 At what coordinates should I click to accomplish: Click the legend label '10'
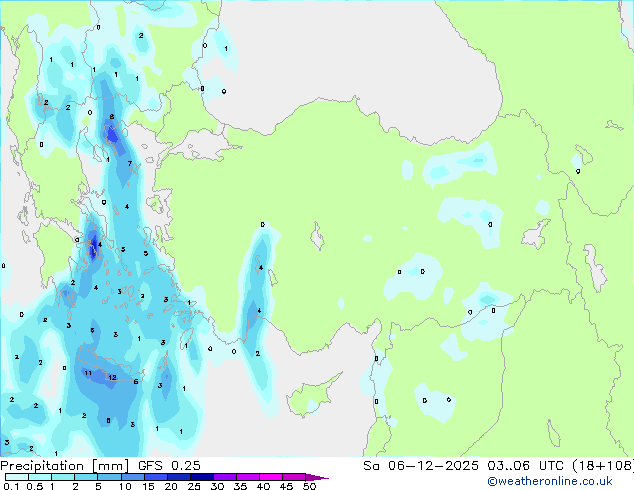pyautogui.click(x=125, y=486)
